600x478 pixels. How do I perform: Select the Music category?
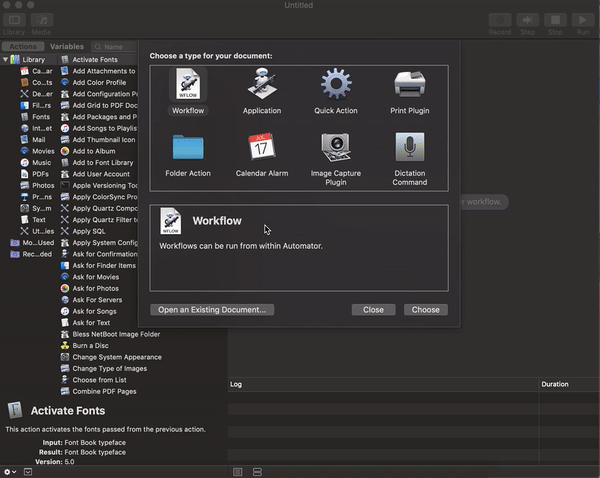pyautogui.click(x=36, y=163)
